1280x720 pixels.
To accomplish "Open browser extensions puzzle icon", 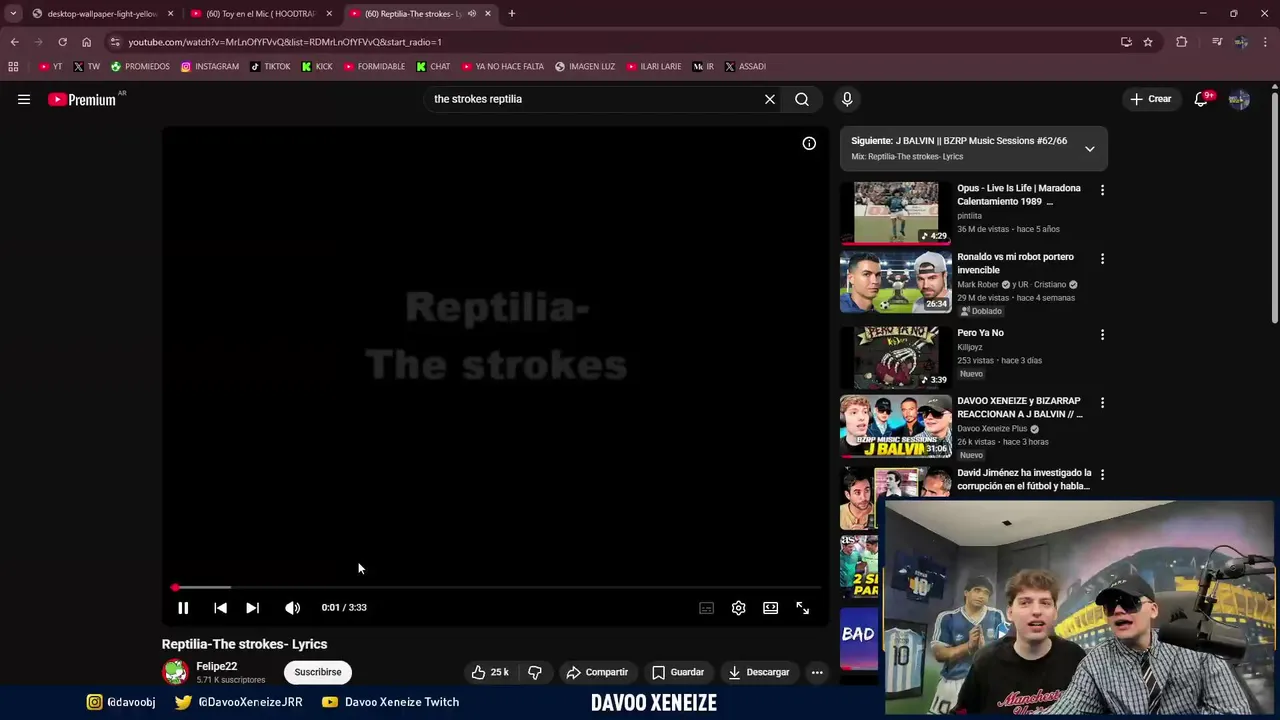I will (1182, 42).
